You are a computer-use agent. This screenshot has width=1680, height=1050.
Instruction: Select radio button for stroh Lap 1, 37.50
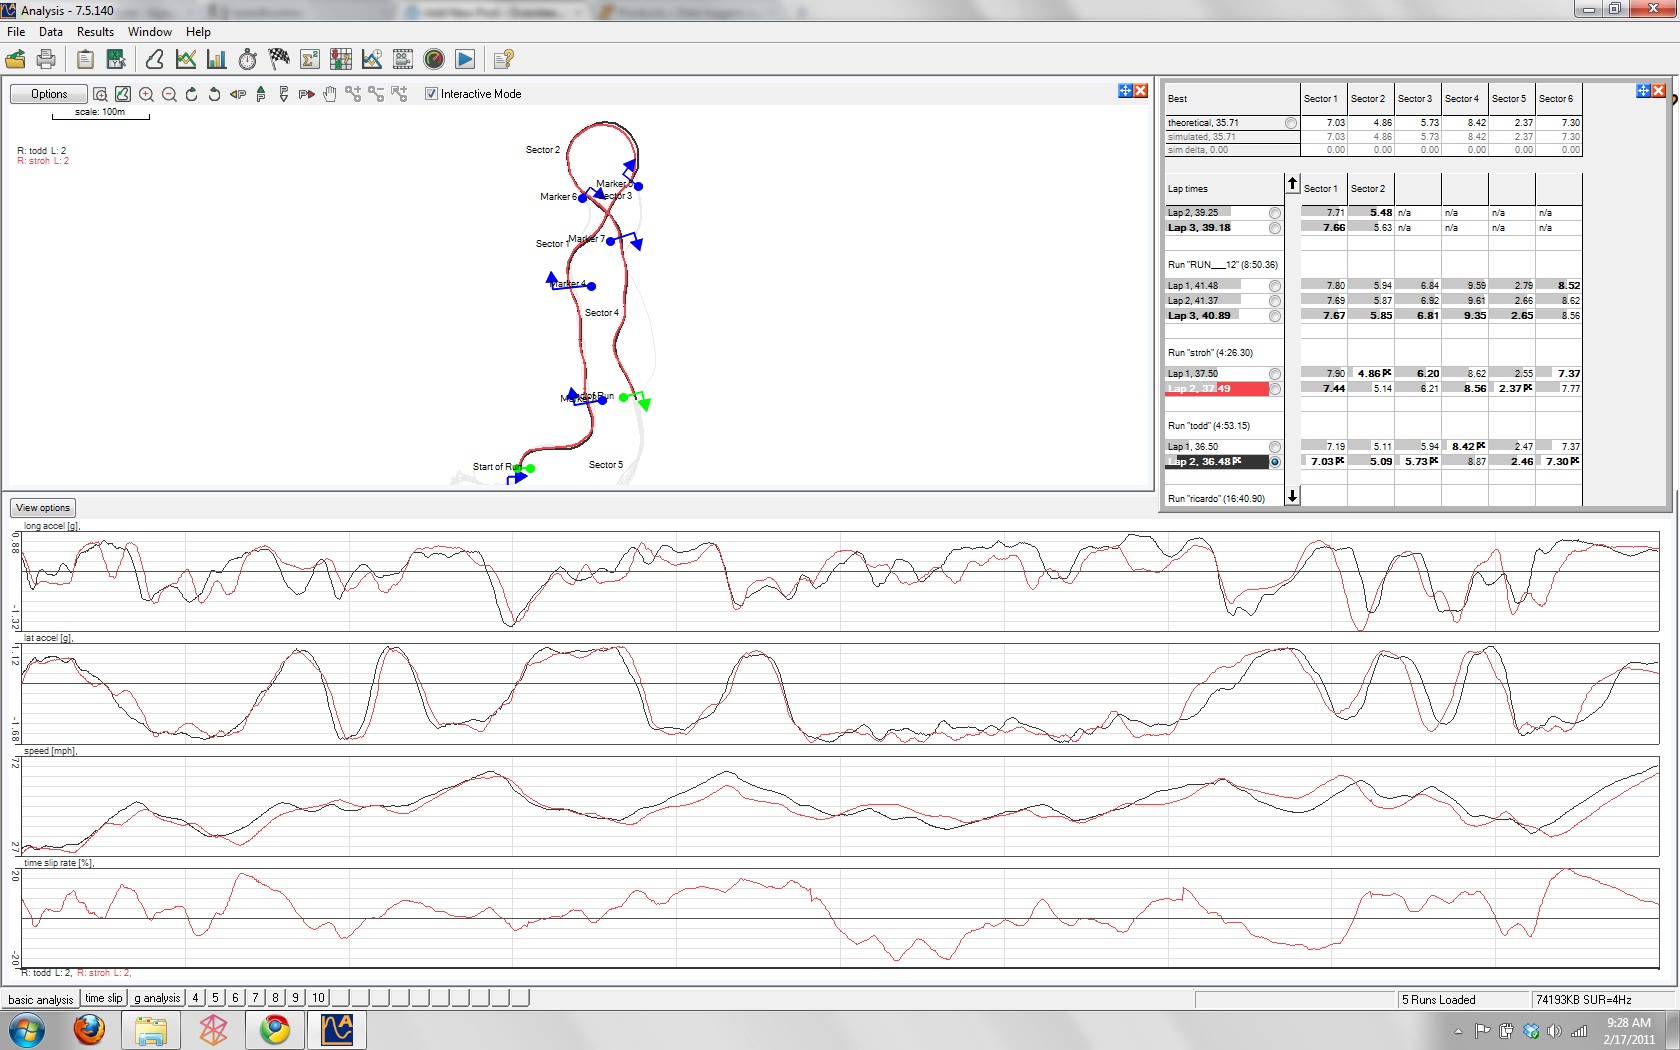1275,374
